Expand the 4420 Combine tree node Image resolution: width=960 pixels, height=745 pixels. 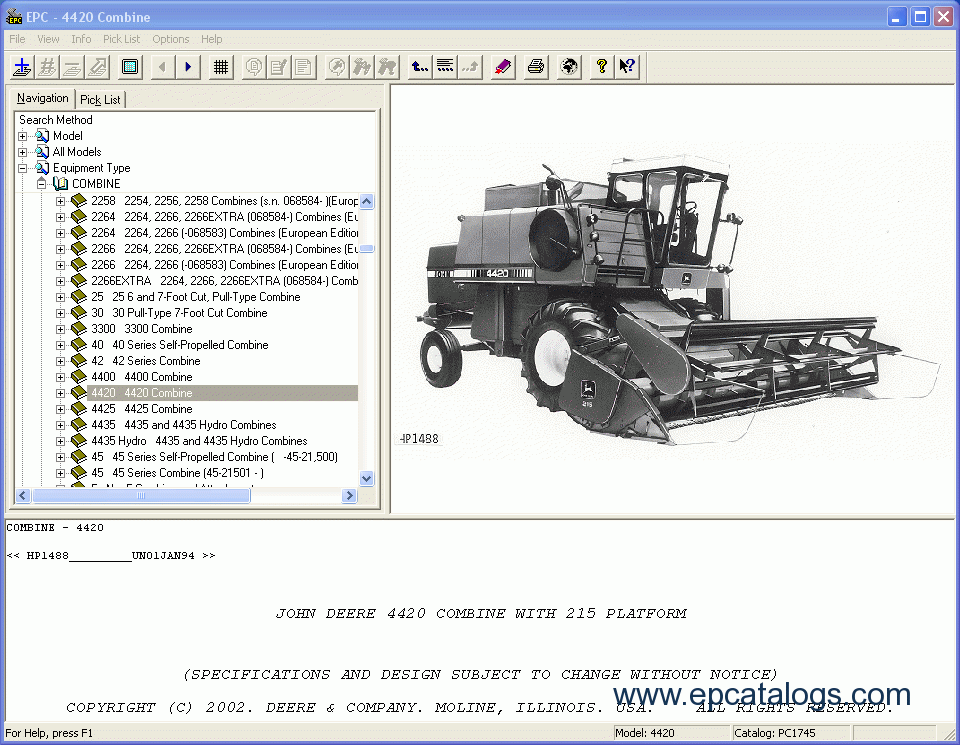pyautogui.click(x=60, y=393)
